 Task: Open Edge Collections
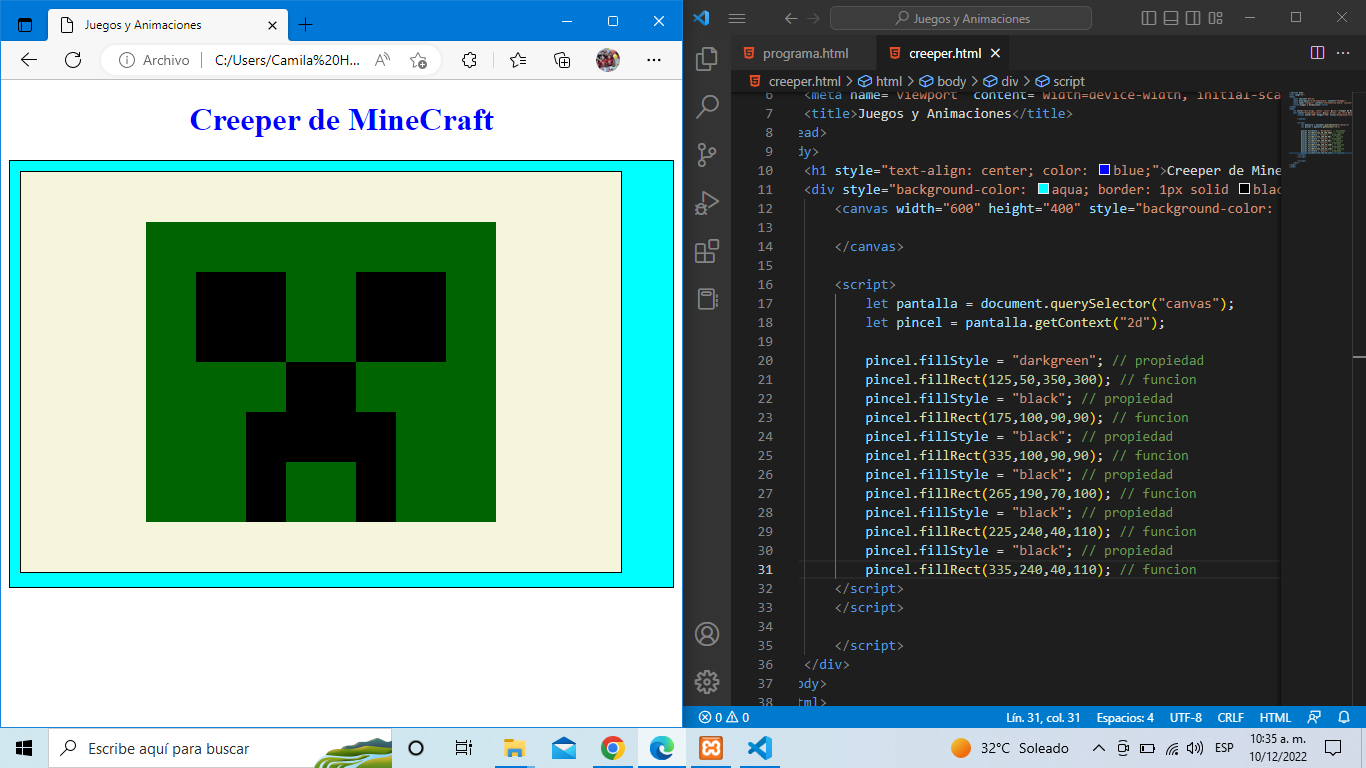[x=562, y=60]
